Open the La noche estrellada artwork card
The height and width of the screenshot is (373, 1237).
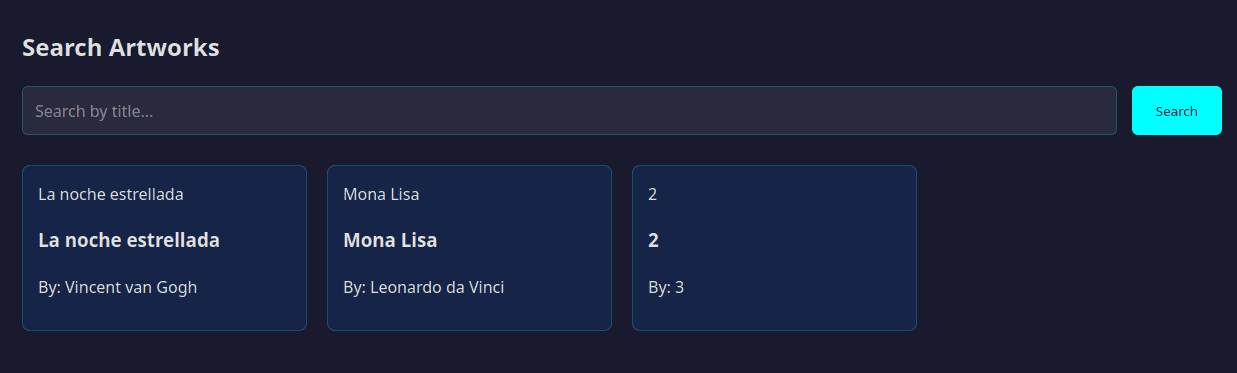point(164,248)
